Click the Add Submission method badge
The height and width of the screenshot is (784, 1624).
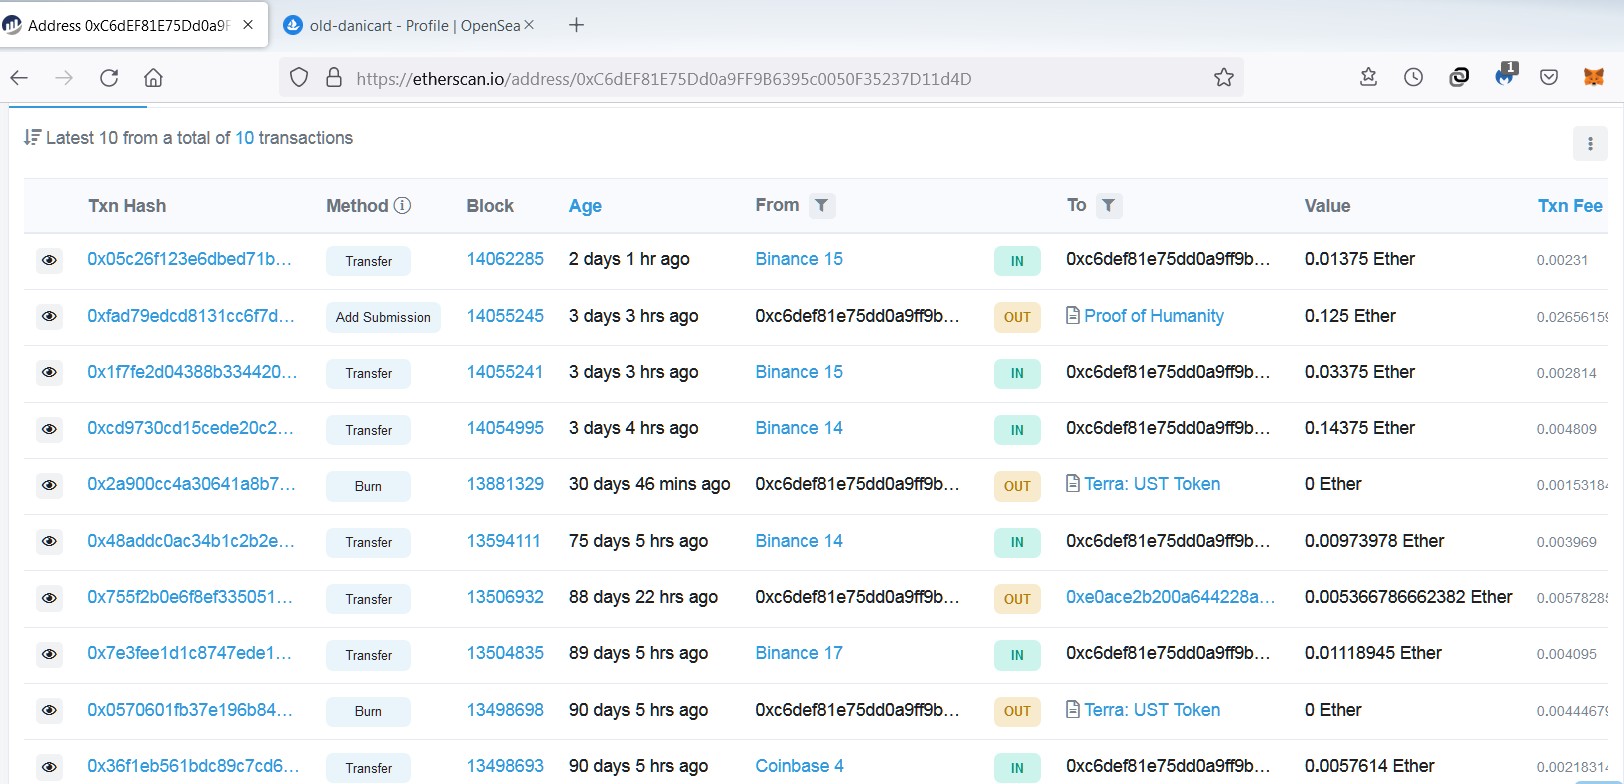[383, 317]
